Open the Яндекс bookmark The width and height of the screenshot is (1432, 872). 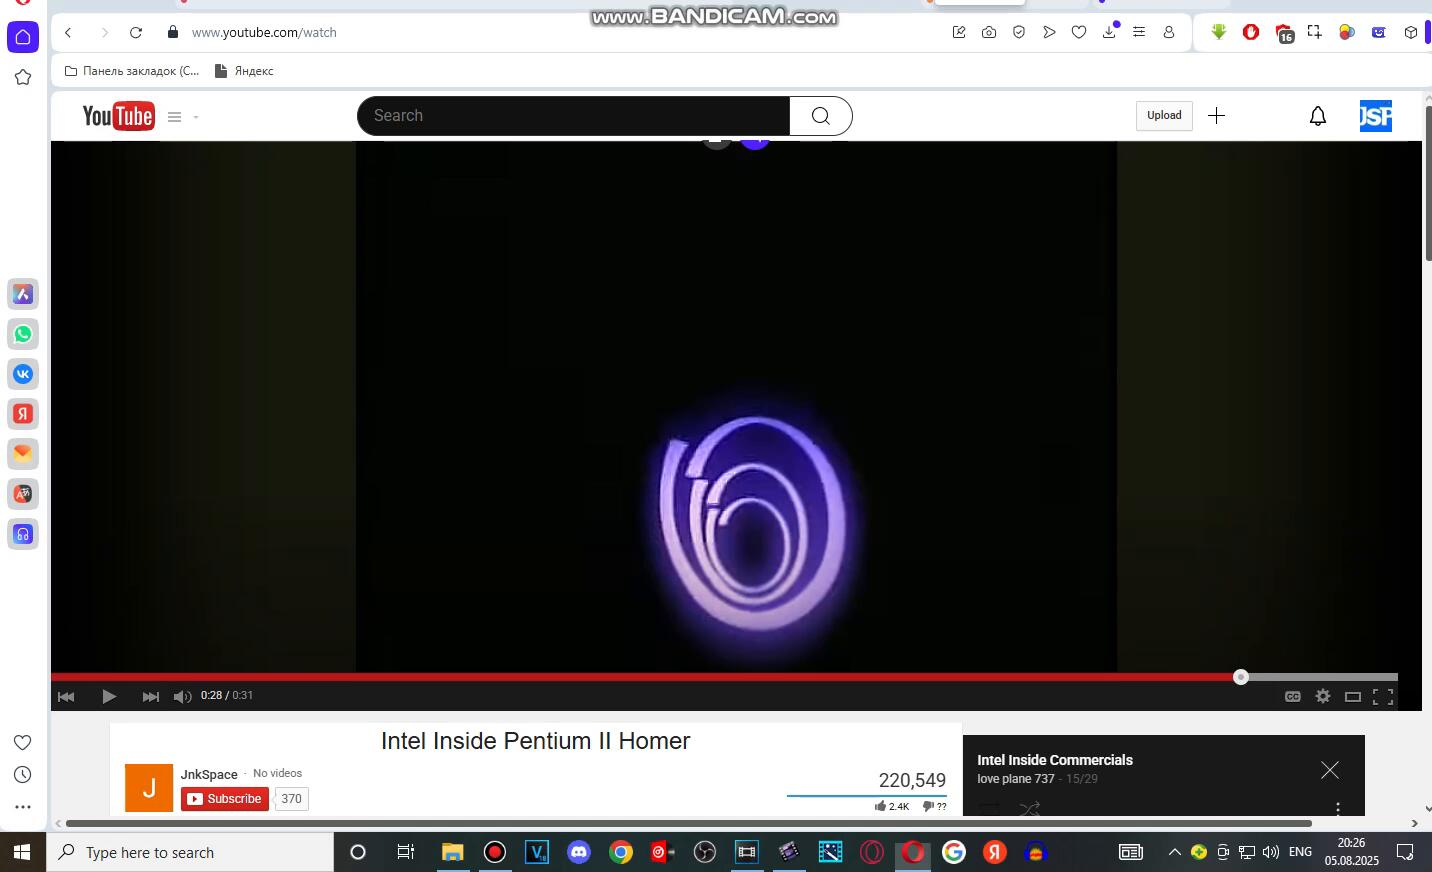(244, 71)
